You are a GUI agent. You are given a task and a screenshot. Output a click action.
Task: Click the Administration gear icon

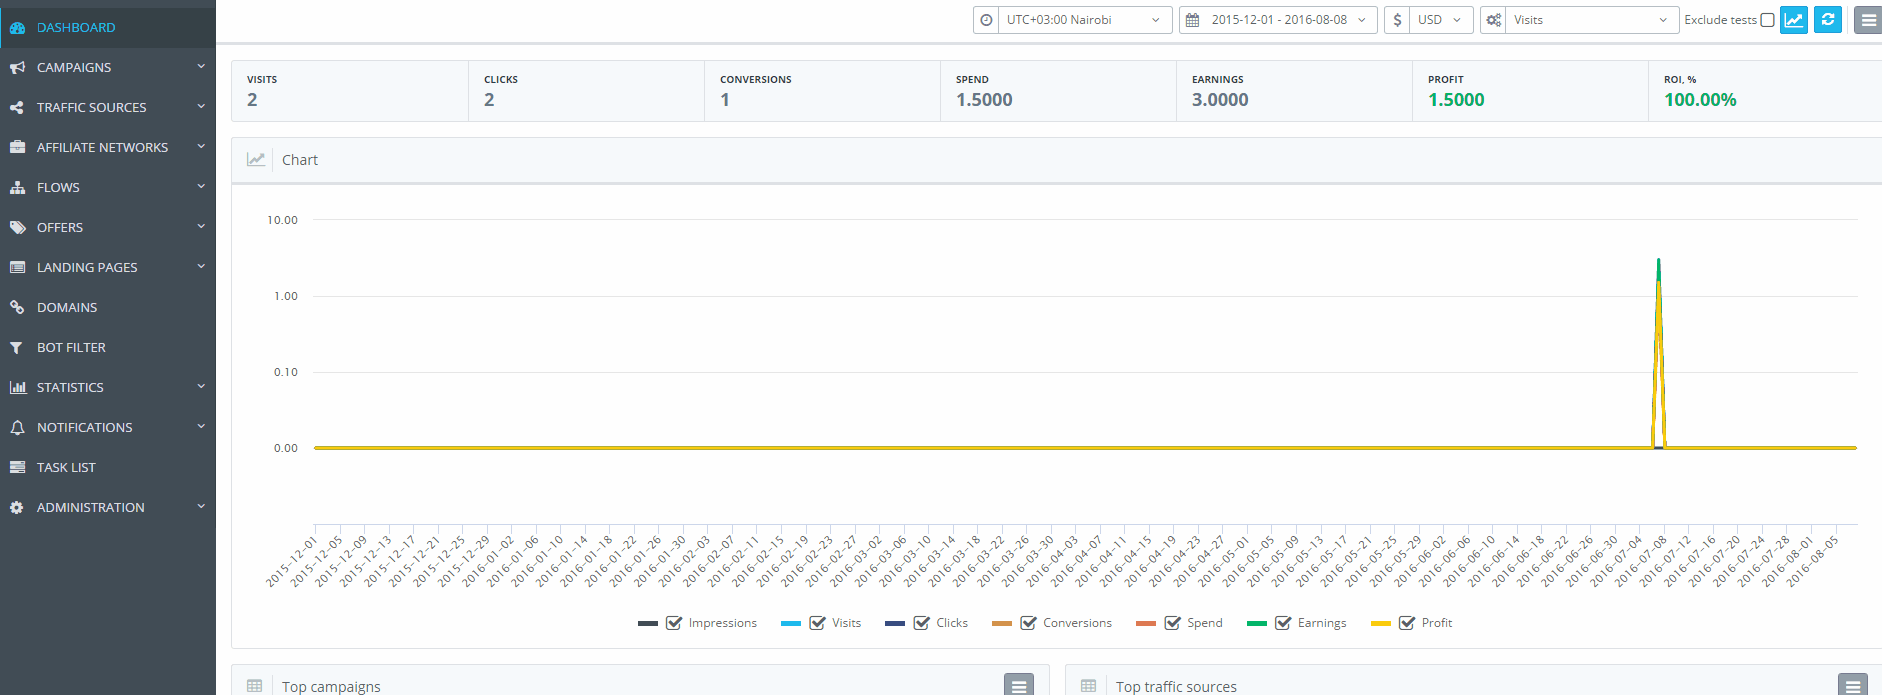pyautogui.click(x=17, y=508)
